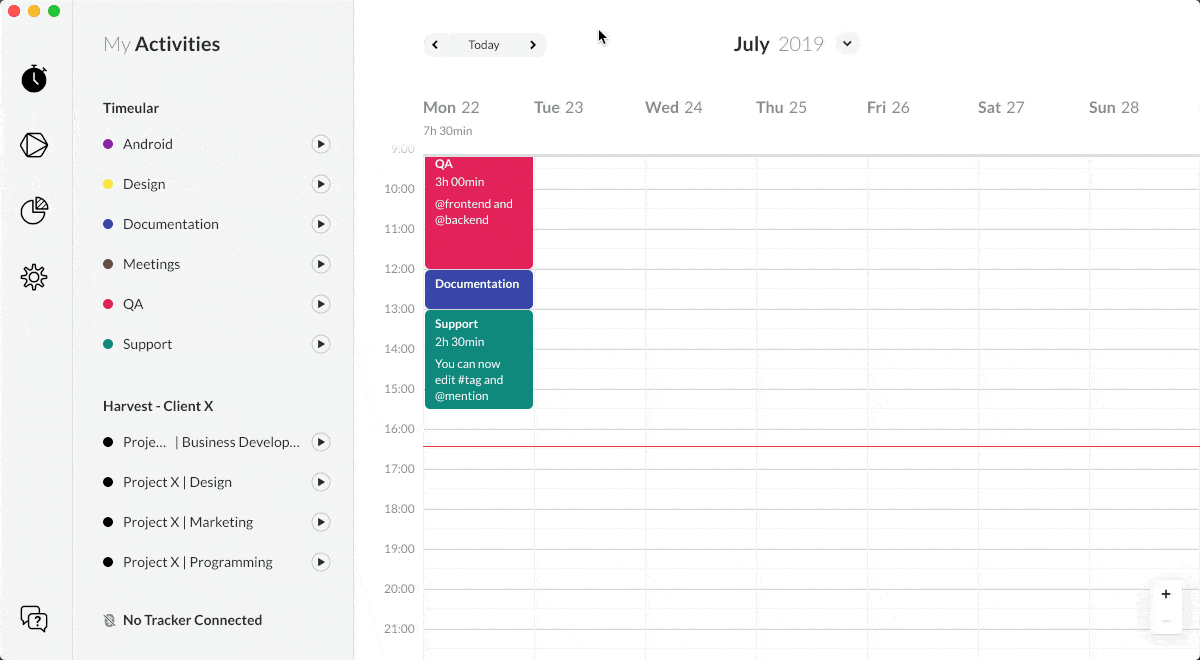Start the Project X Marketing timer
The image size is (1200, 660).
(x=321, y=522)
